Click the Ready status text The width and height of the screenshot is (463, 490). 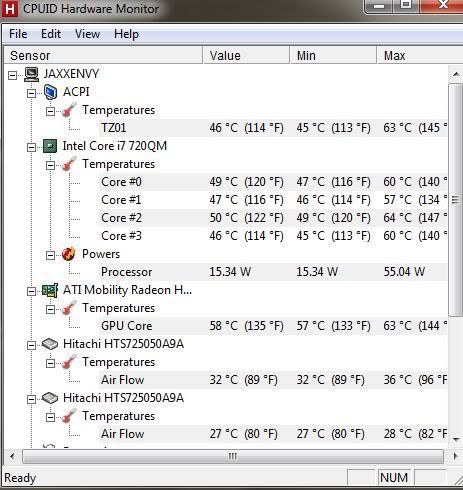[20, 478]
